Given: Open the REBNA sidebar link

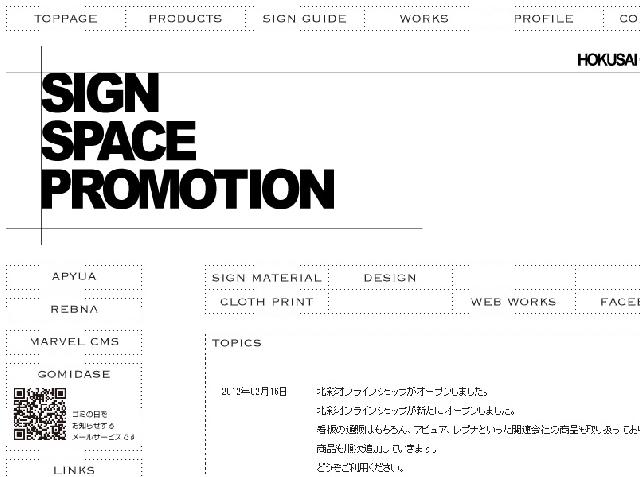Looking at the screenshot, I should (x=74, y=309).
